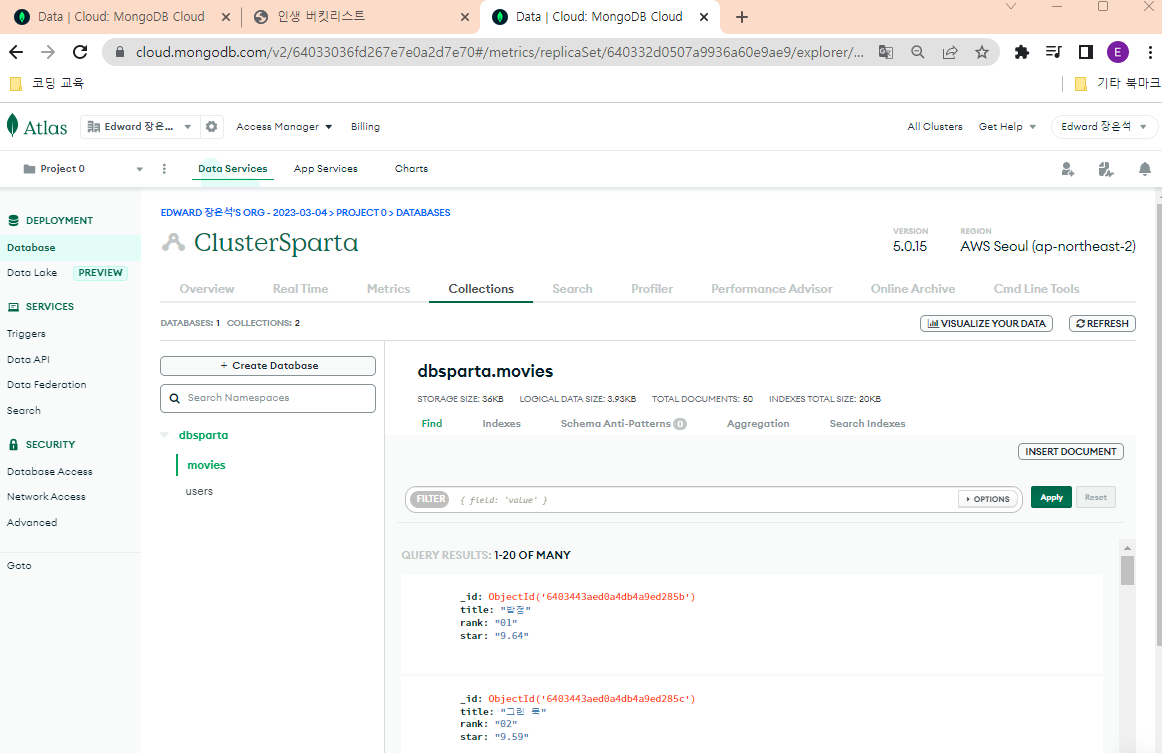Open alerts bell icon
The width and height of the screenshot is (1162, 753).
(x=1144, y=169)
